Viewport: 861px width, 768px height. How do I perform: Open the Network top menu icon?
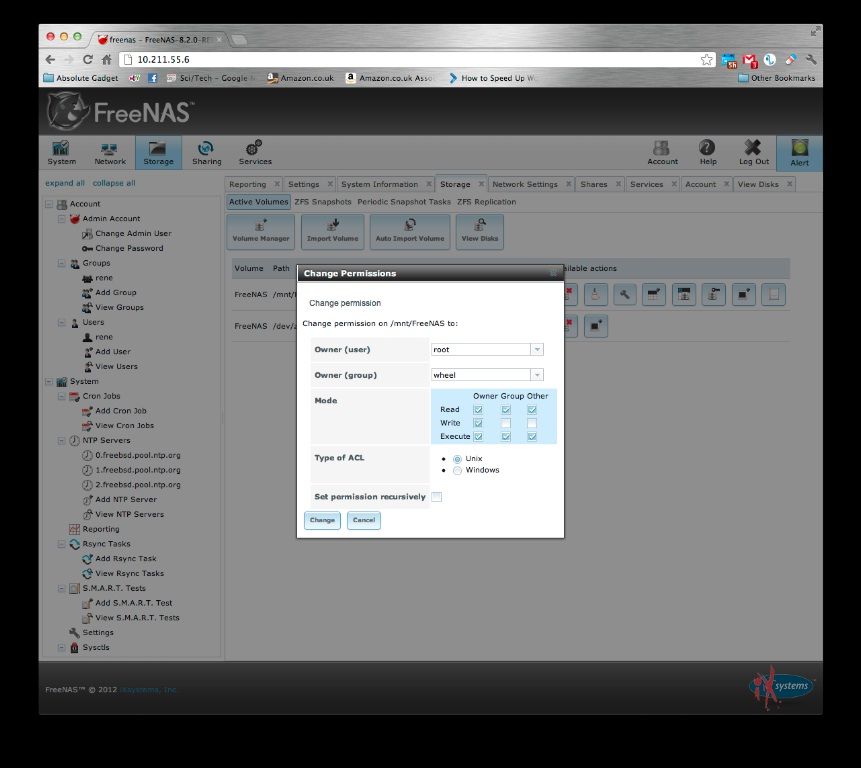tap(110, 153)
